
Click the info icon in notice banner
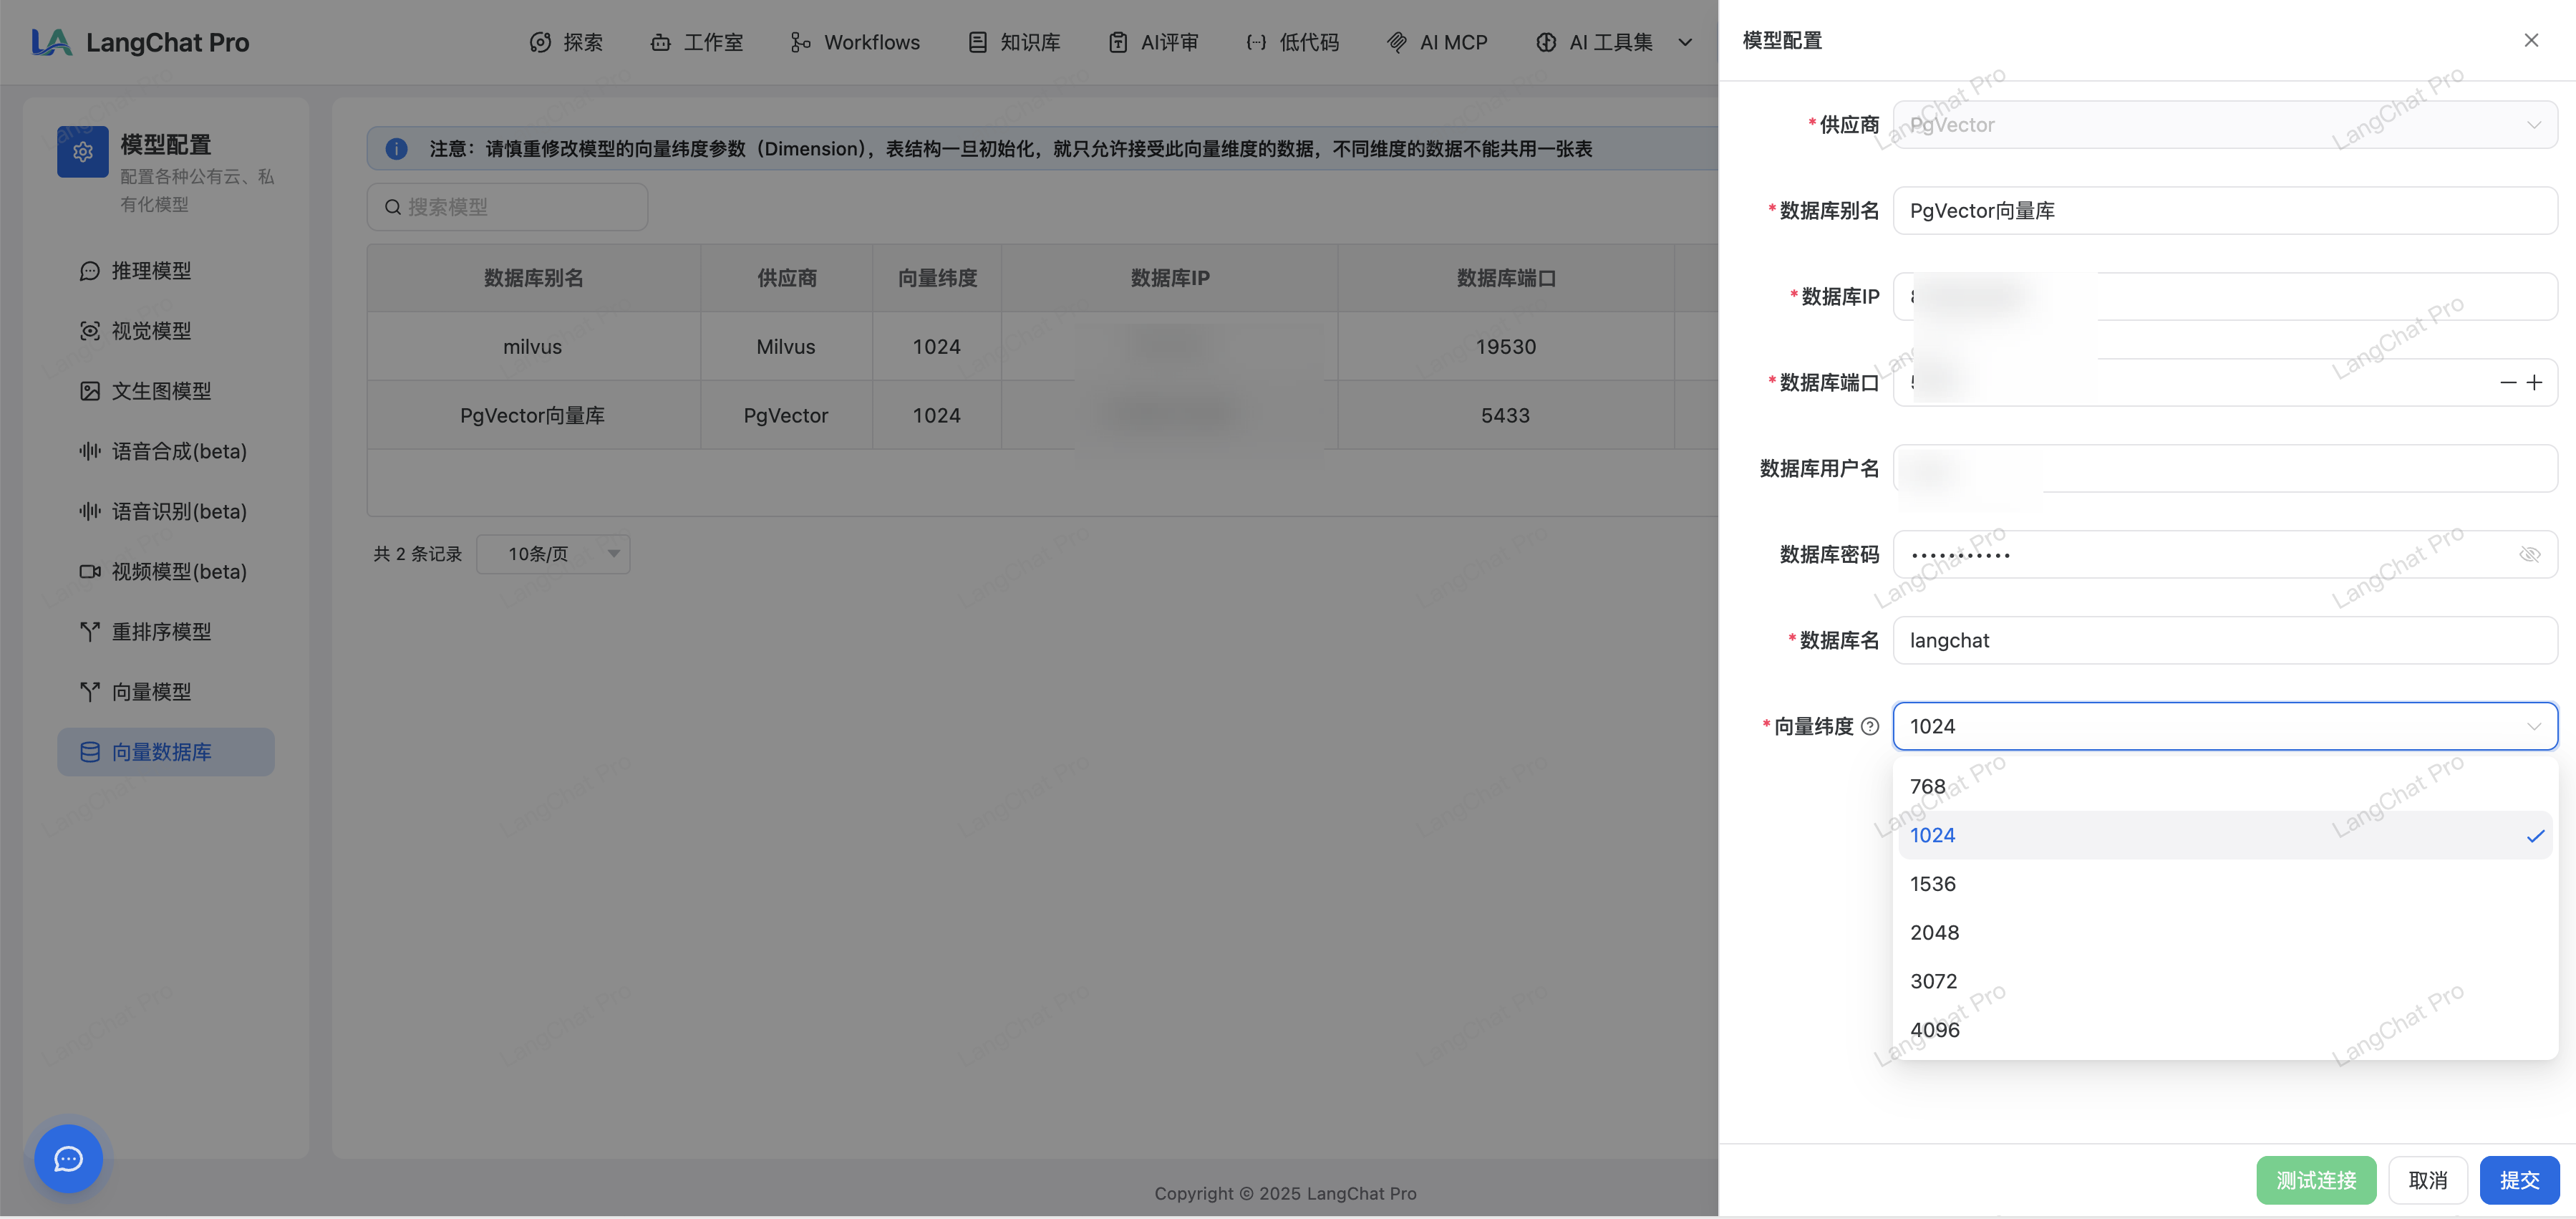(x=397, y=149)
